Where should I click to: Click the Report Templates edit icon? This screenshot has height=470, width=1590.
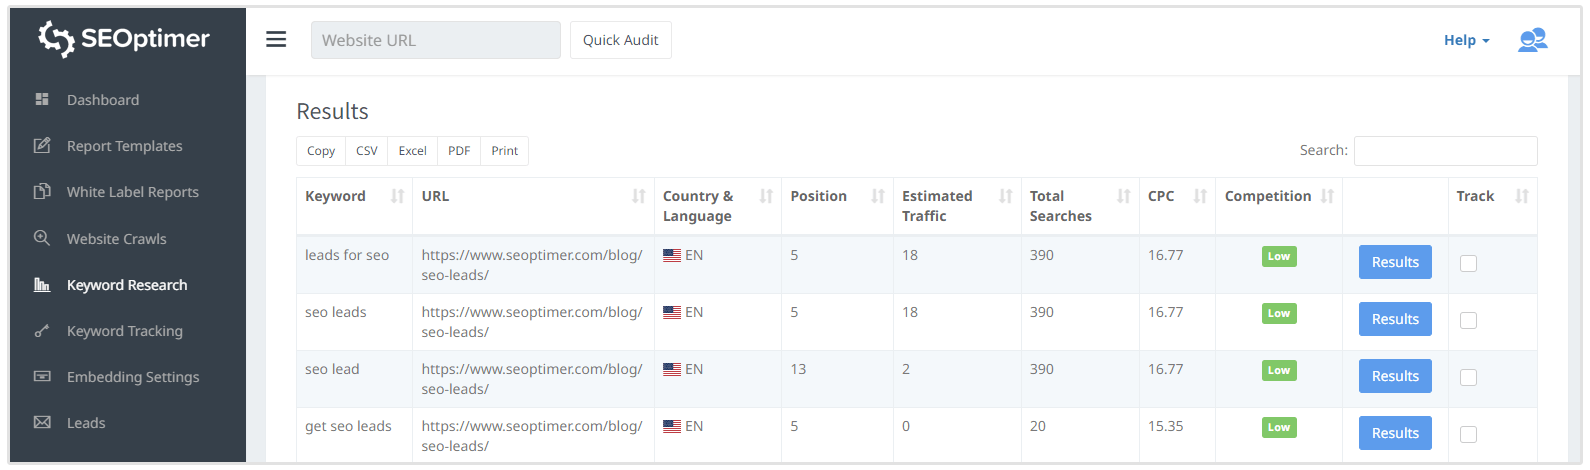42,146
